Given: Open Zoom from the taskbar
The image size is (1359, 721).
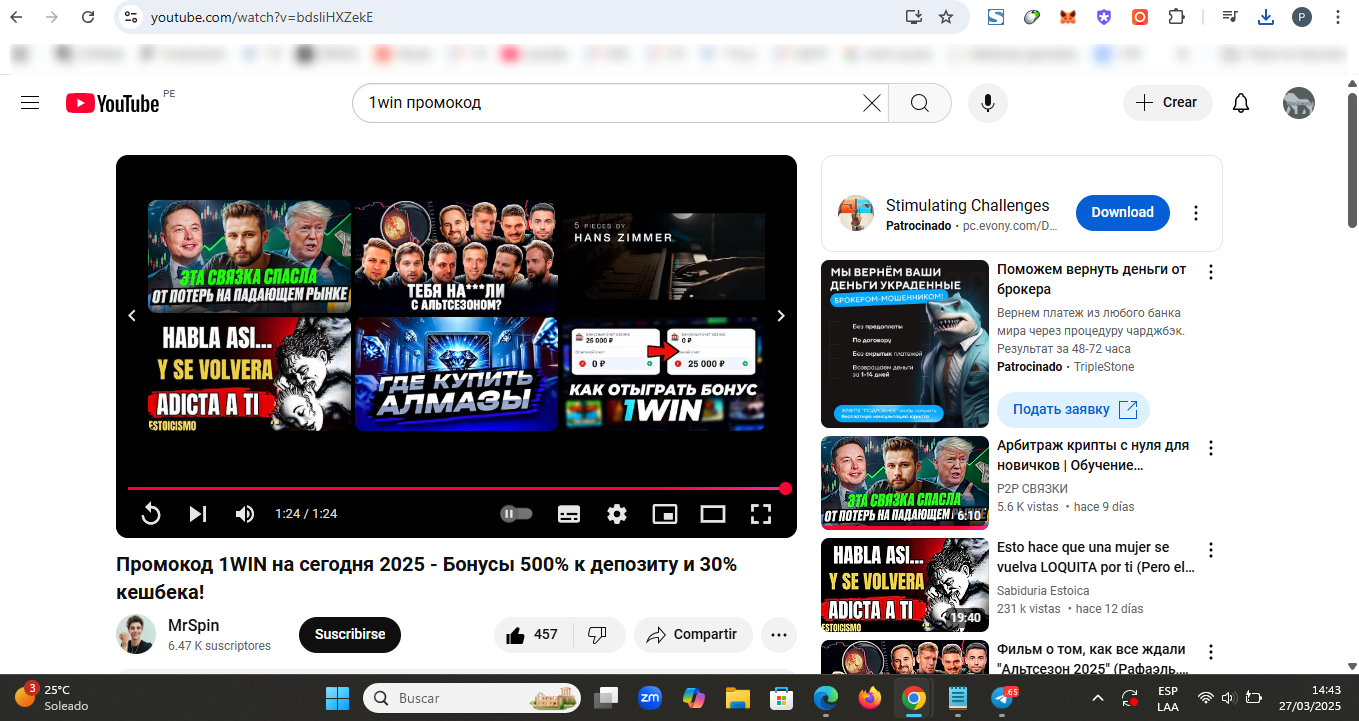Looking at the screenshot, I should (x=650, y=698).
